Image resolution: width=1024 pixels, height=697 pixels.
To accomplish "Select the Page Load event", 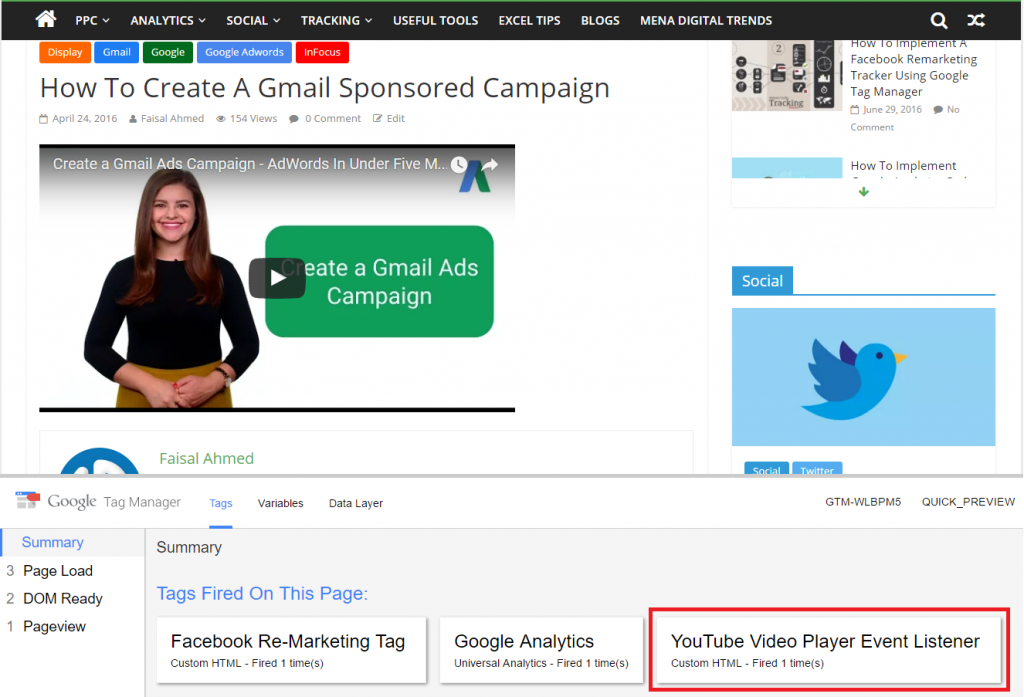I will [58, 570].
